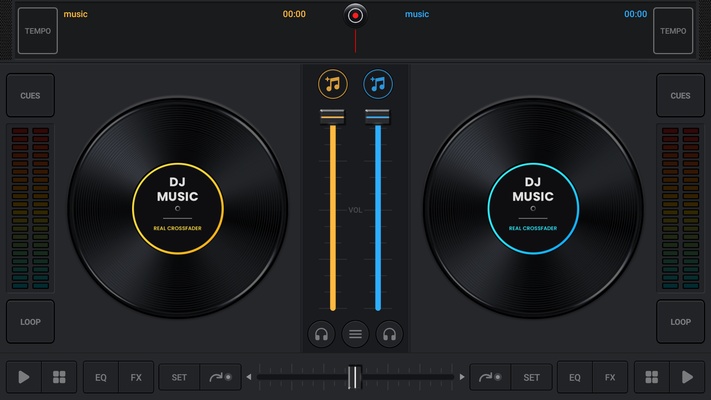711x400 pixels.
Task: Load a track with the blue add-music icon
Action: (x=378, y=84)
